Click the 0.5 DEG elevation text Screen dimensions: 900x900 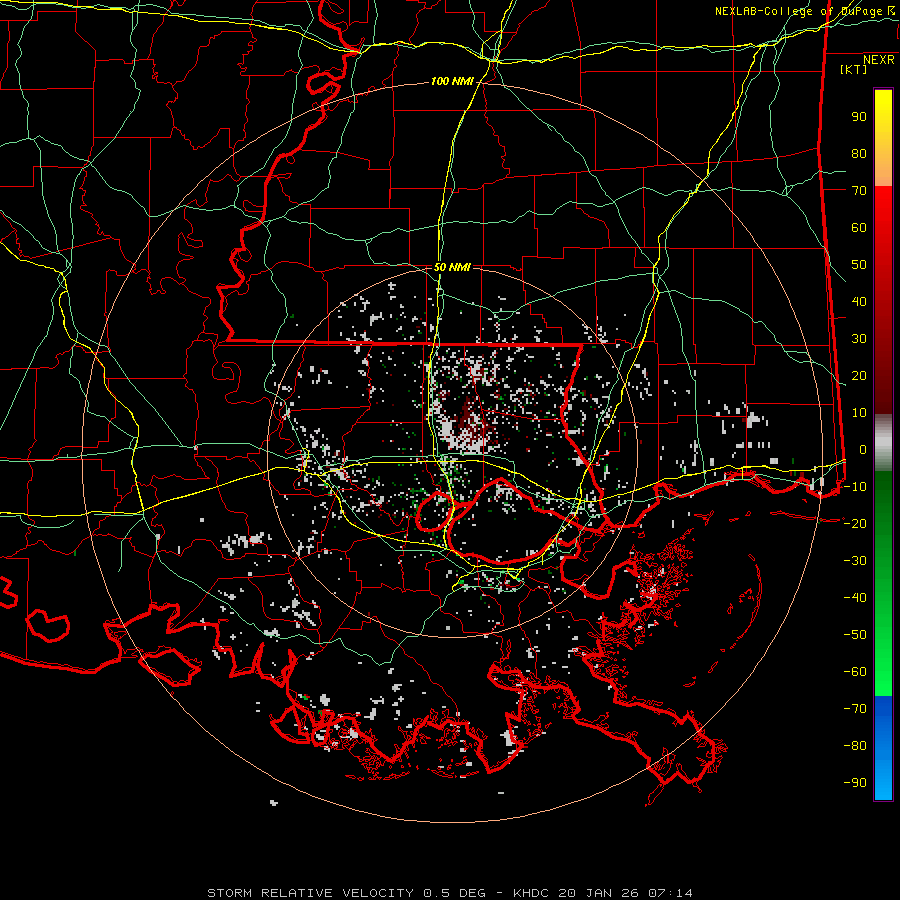pyautogui.click(x=455, y=893)
